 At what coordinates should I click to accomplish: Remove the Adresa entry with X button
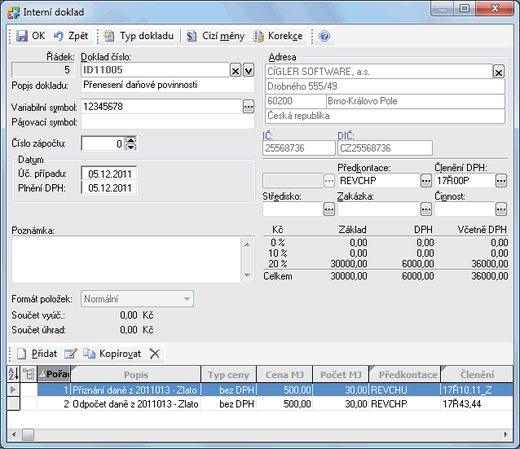pos(499,72)
